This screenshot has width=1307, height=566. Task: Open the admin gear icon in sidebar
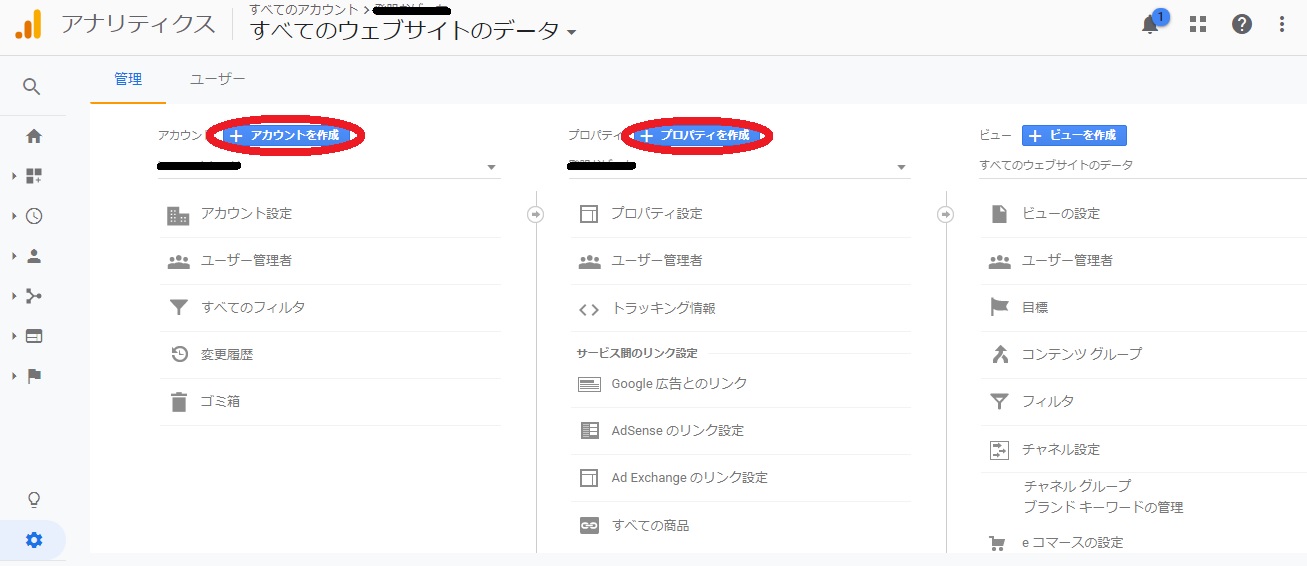click(34, 540)
